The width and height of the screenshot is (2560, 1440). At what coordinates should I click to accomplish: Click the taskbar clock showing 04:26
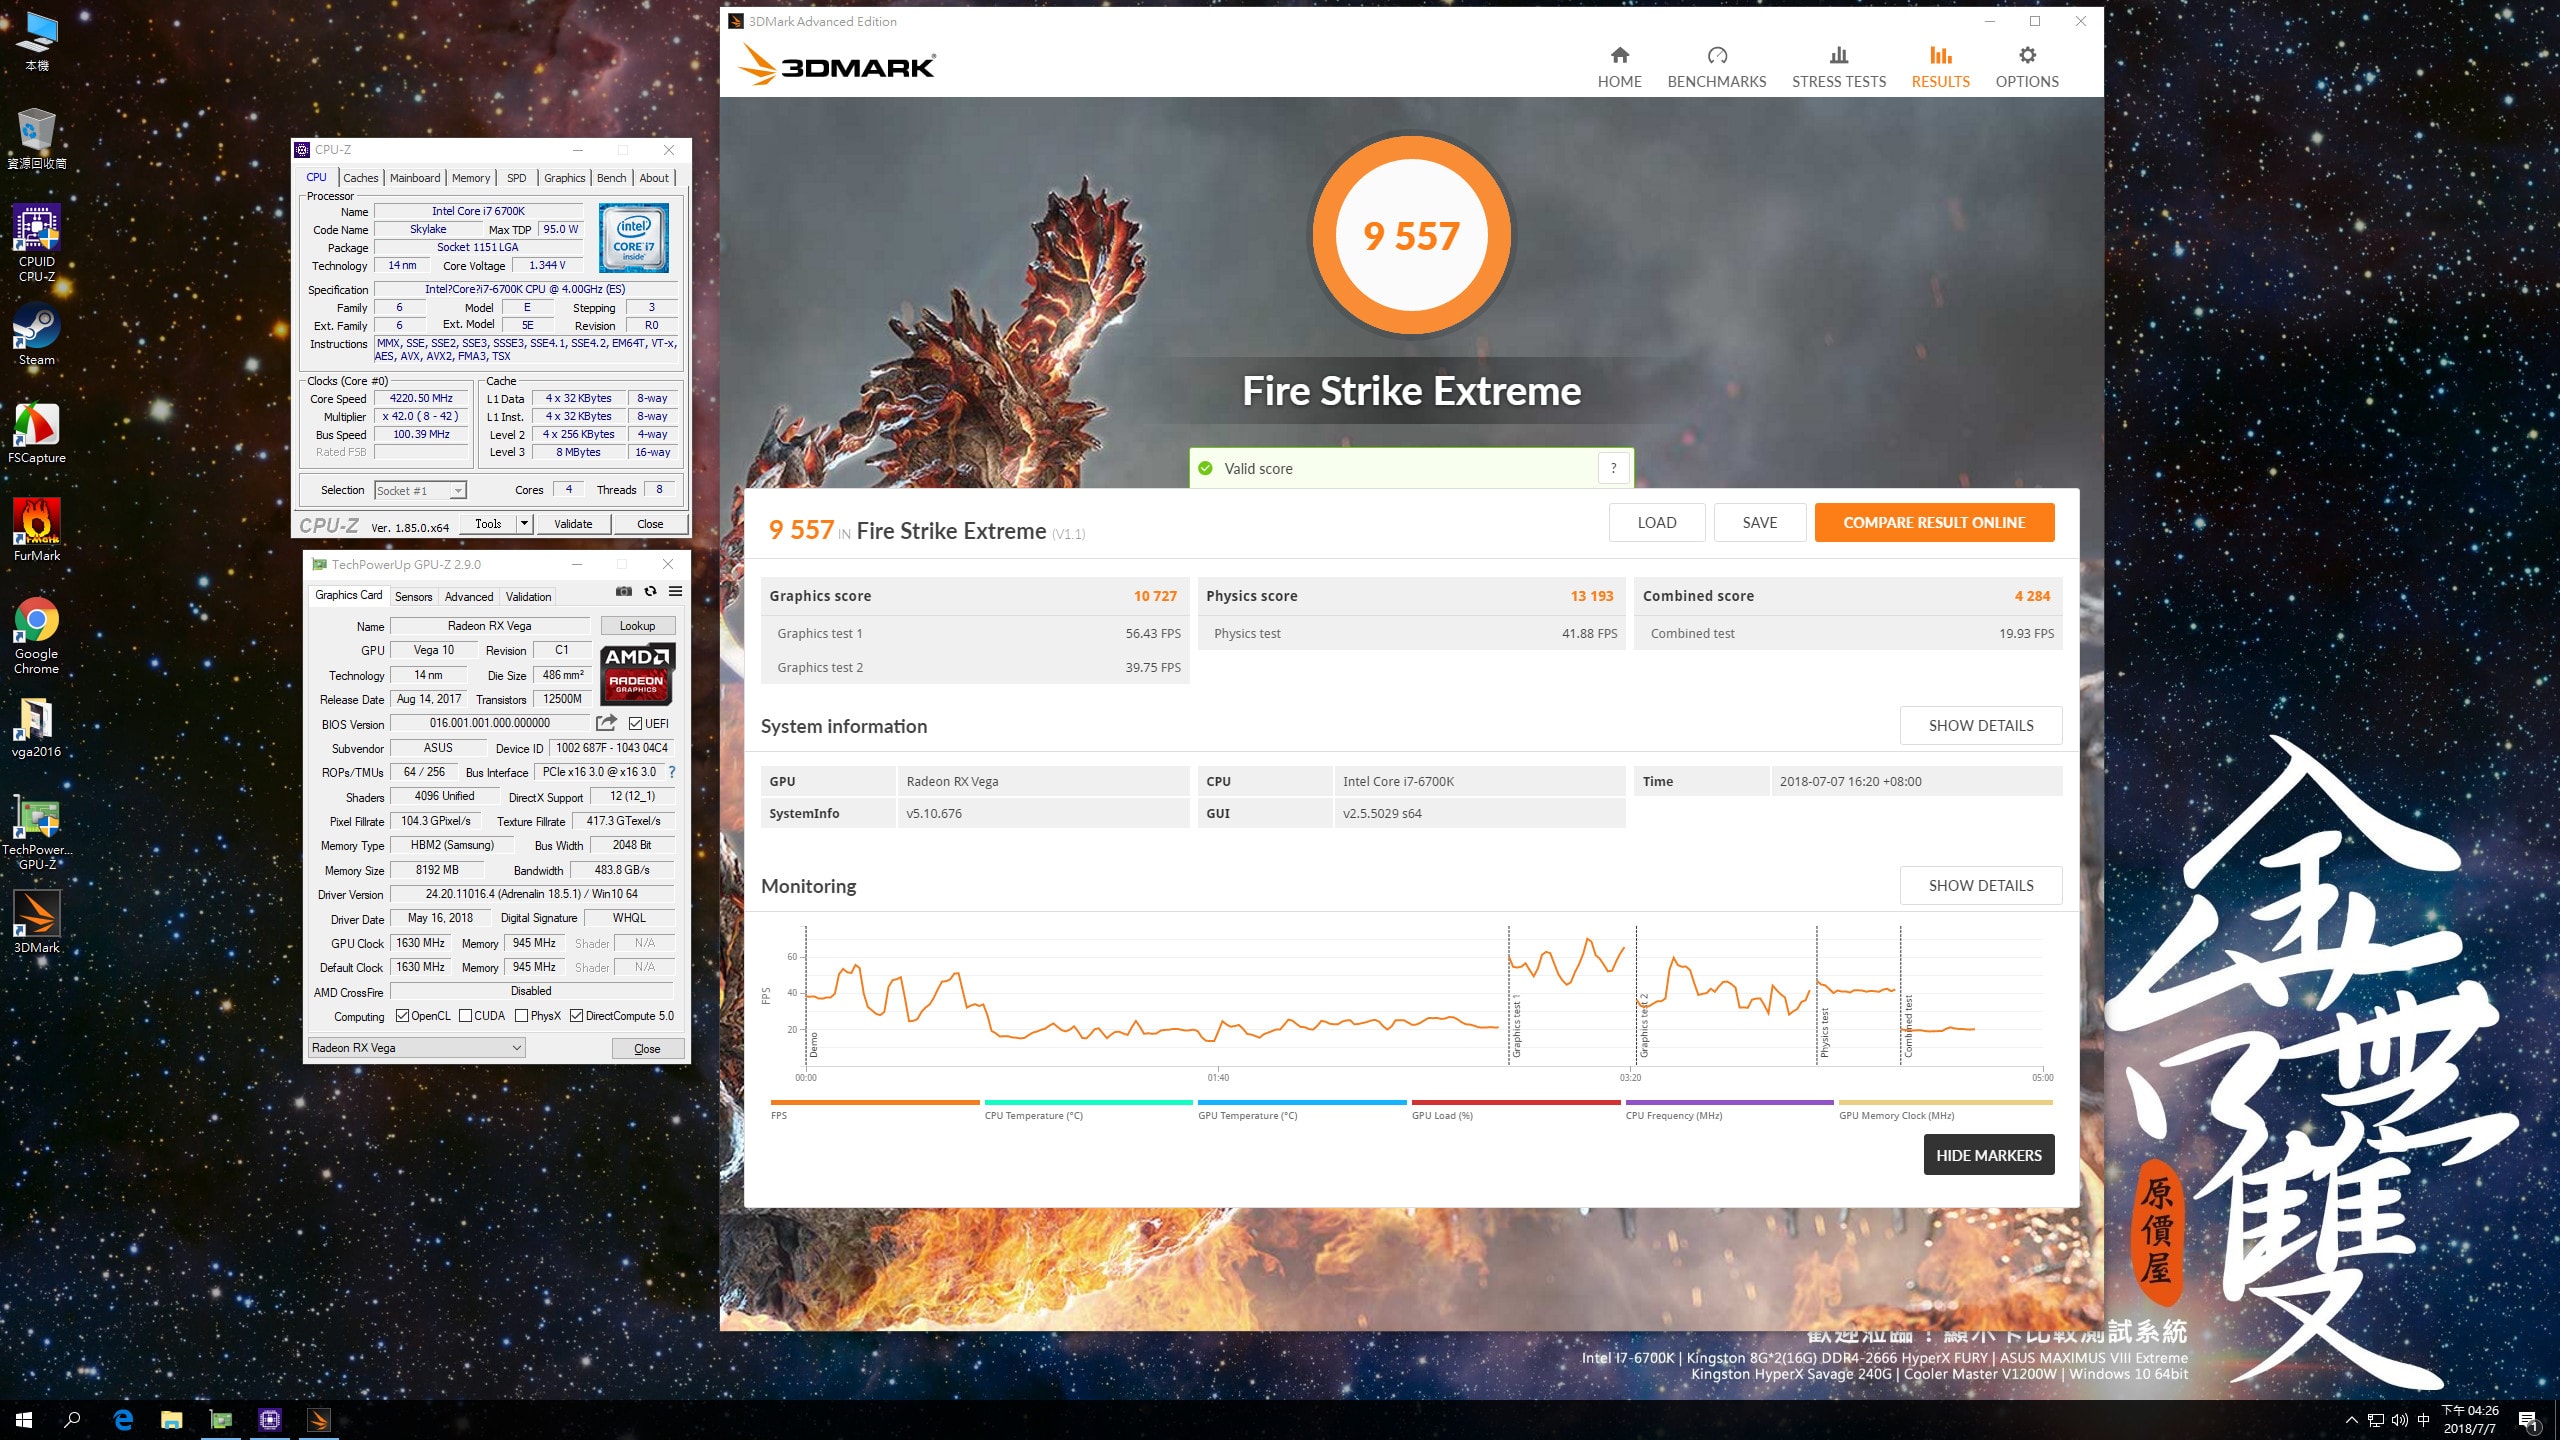(x=2470, y=1420)
